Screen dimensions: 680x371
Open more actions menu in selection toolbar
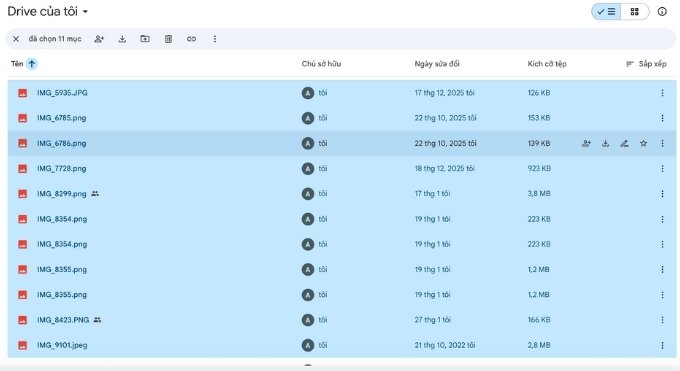click(215, 39)
